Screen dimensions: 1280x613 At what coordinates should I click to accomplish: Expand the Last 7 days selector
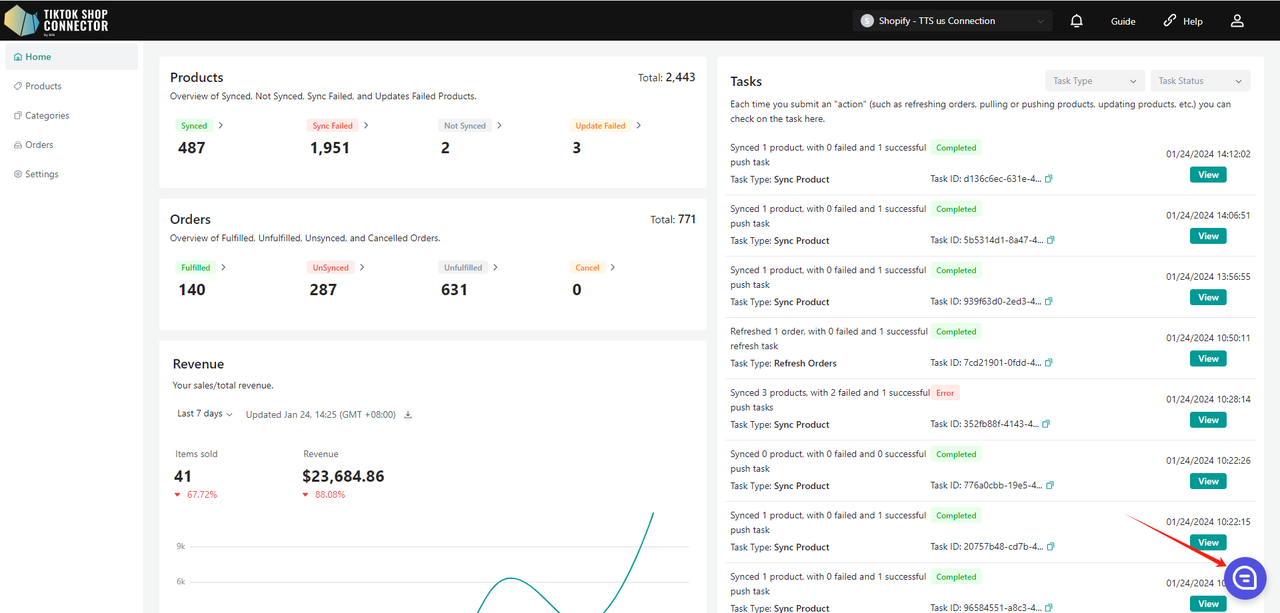[x=204, y=414]
